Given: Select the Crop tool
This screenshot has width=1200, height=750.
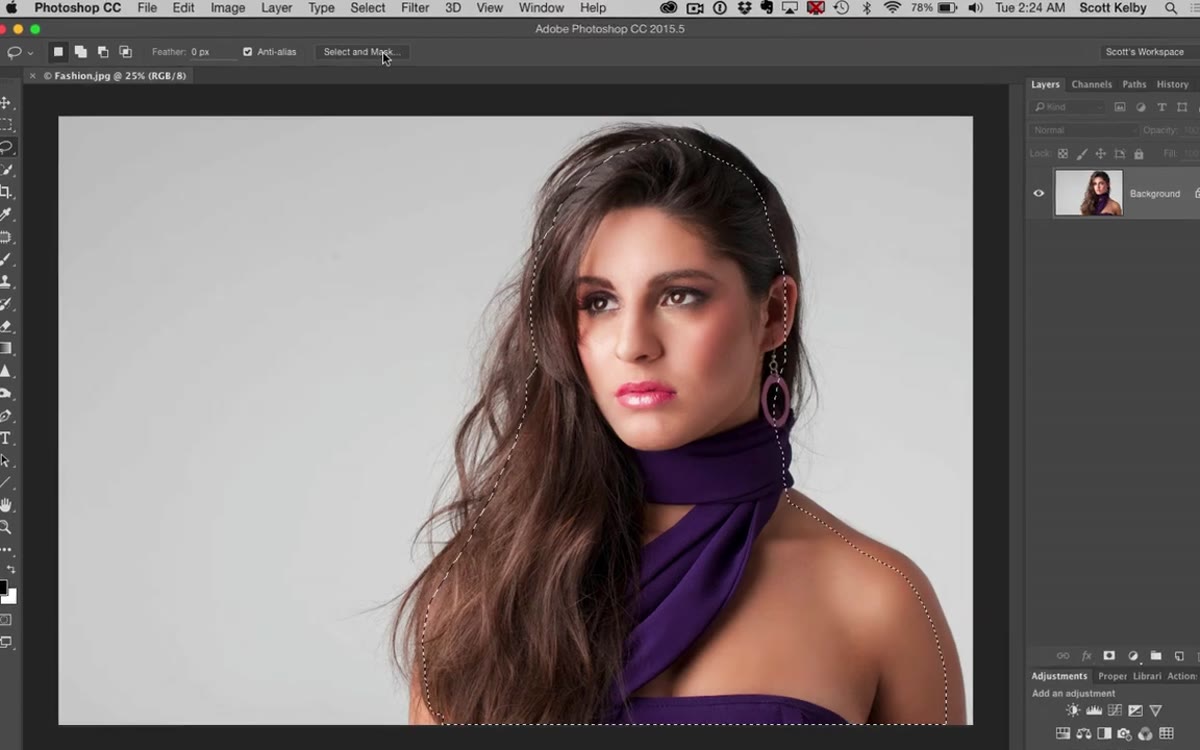Looking at the screenshot, I should [x=6, y=192].
